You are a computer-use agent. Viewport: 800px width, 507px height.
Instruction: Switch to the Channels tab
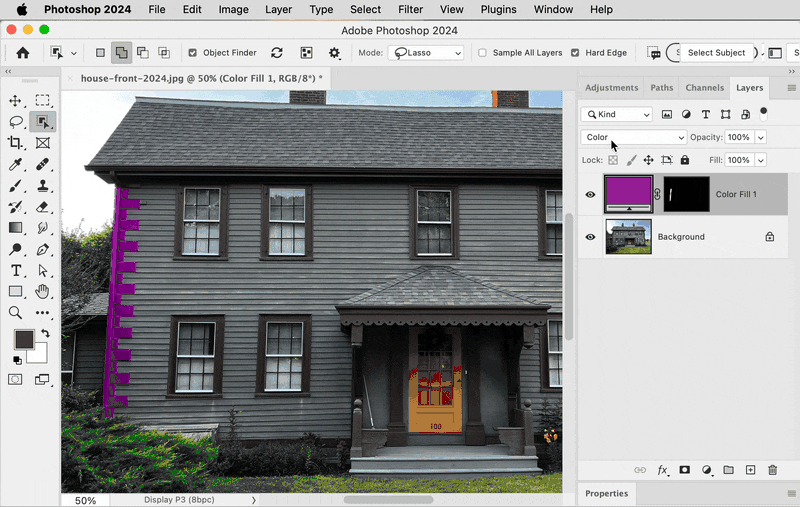705,88
